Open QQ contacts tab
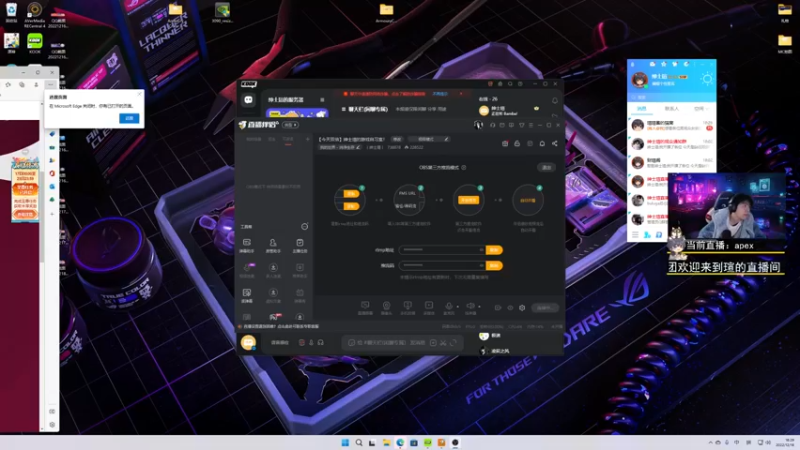800x450 pixels. click(671, 109)
